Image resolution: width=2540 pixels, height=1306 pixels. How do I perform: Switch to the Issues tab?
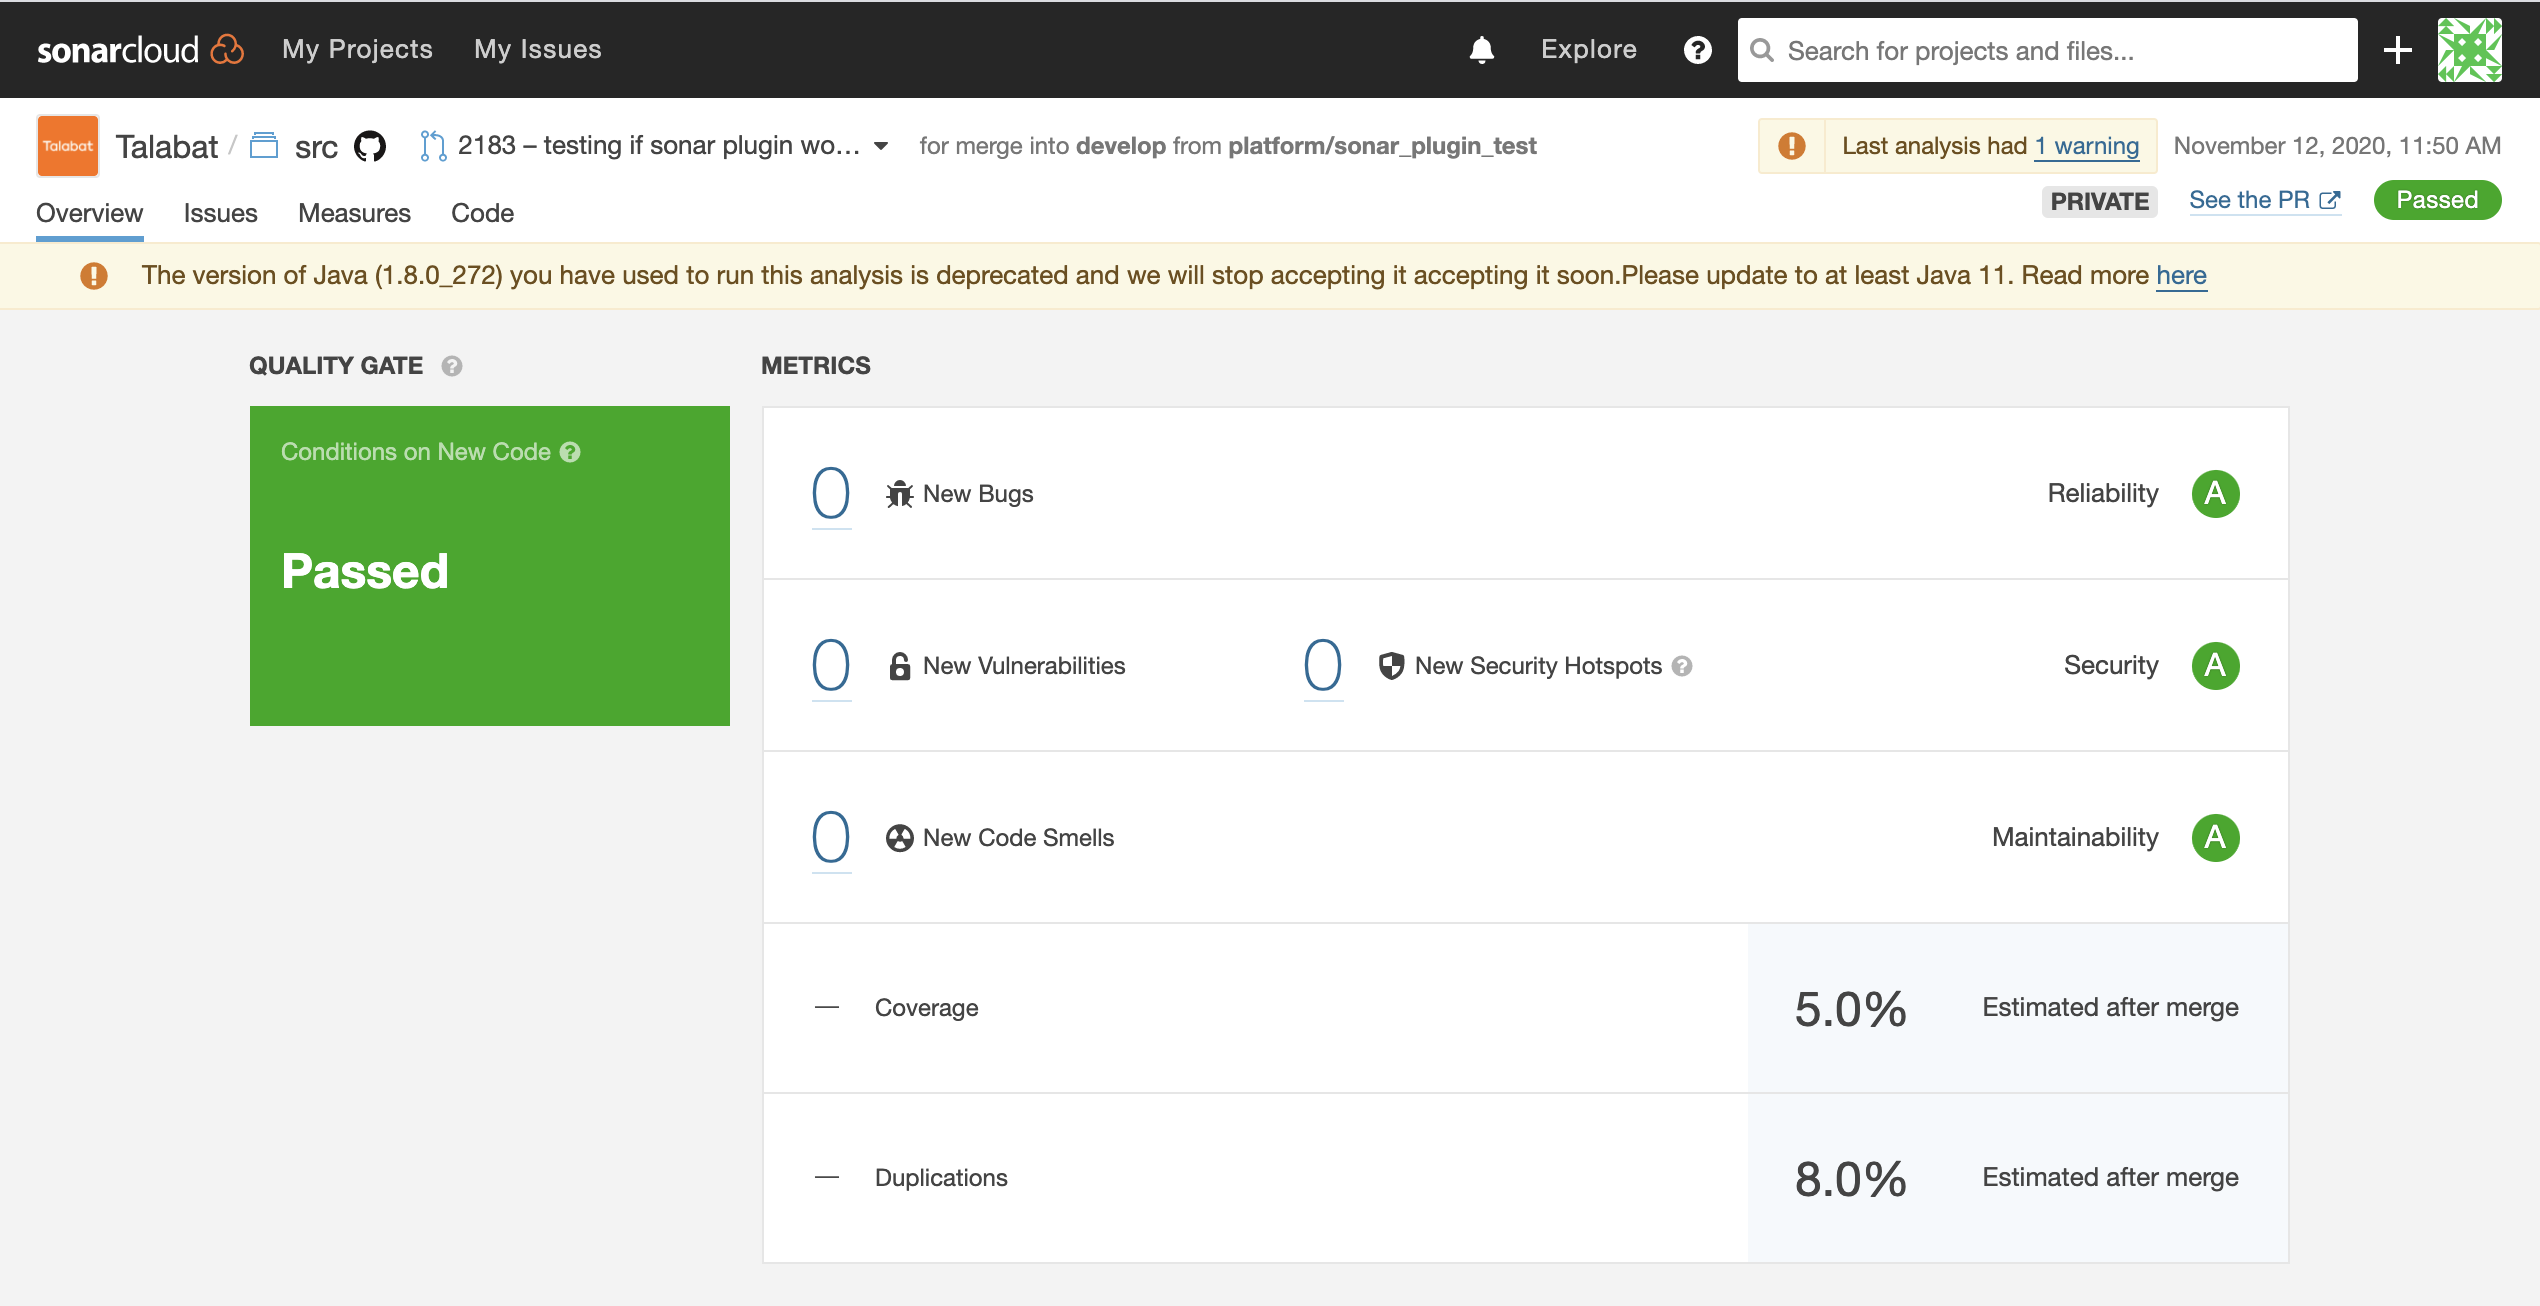click(x=220, y=213)
